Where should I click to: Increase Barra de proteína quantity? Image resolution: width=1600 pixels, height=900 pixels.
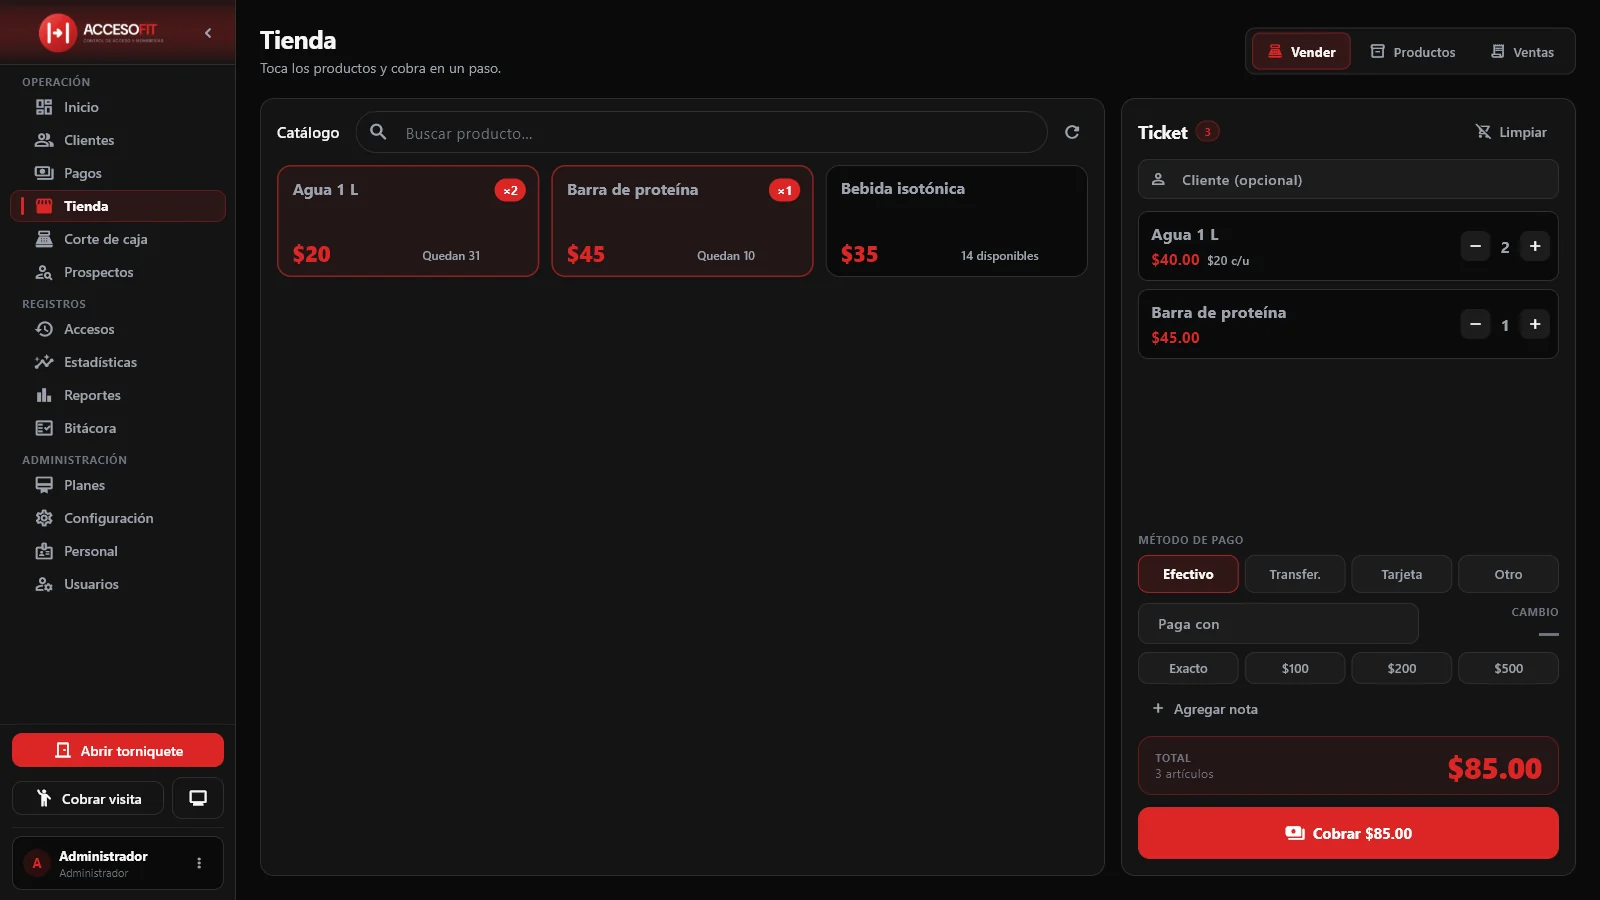click(x=1535, y=324)
